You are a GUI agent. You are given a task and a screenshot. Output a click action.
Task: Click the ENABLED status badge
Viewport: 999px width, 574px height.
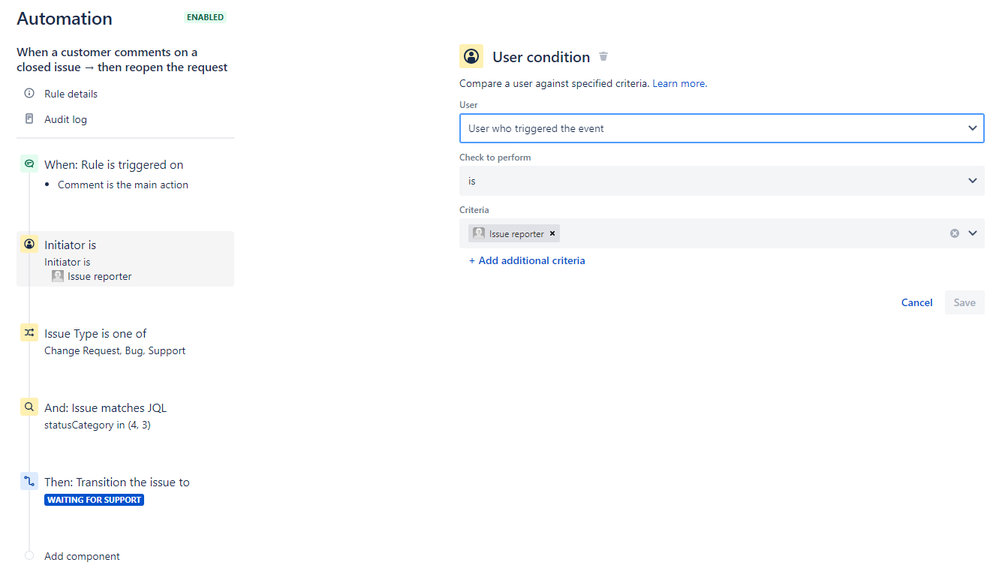tap(205, 17)
